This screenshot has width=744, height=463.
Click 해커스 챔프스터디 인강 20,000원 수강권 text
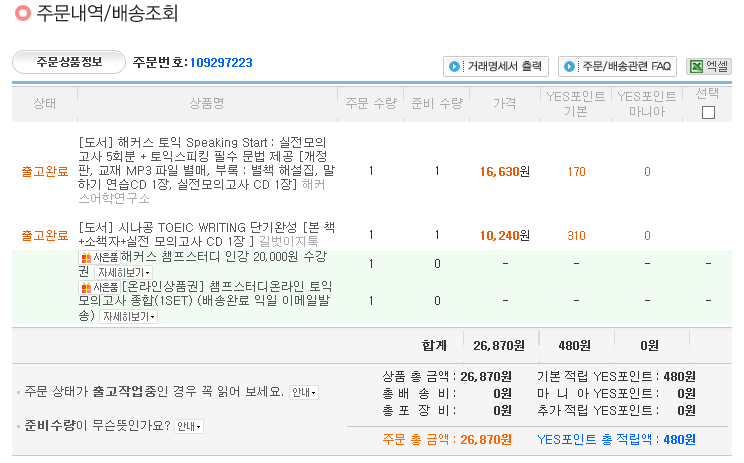click(x=203, y=264)
